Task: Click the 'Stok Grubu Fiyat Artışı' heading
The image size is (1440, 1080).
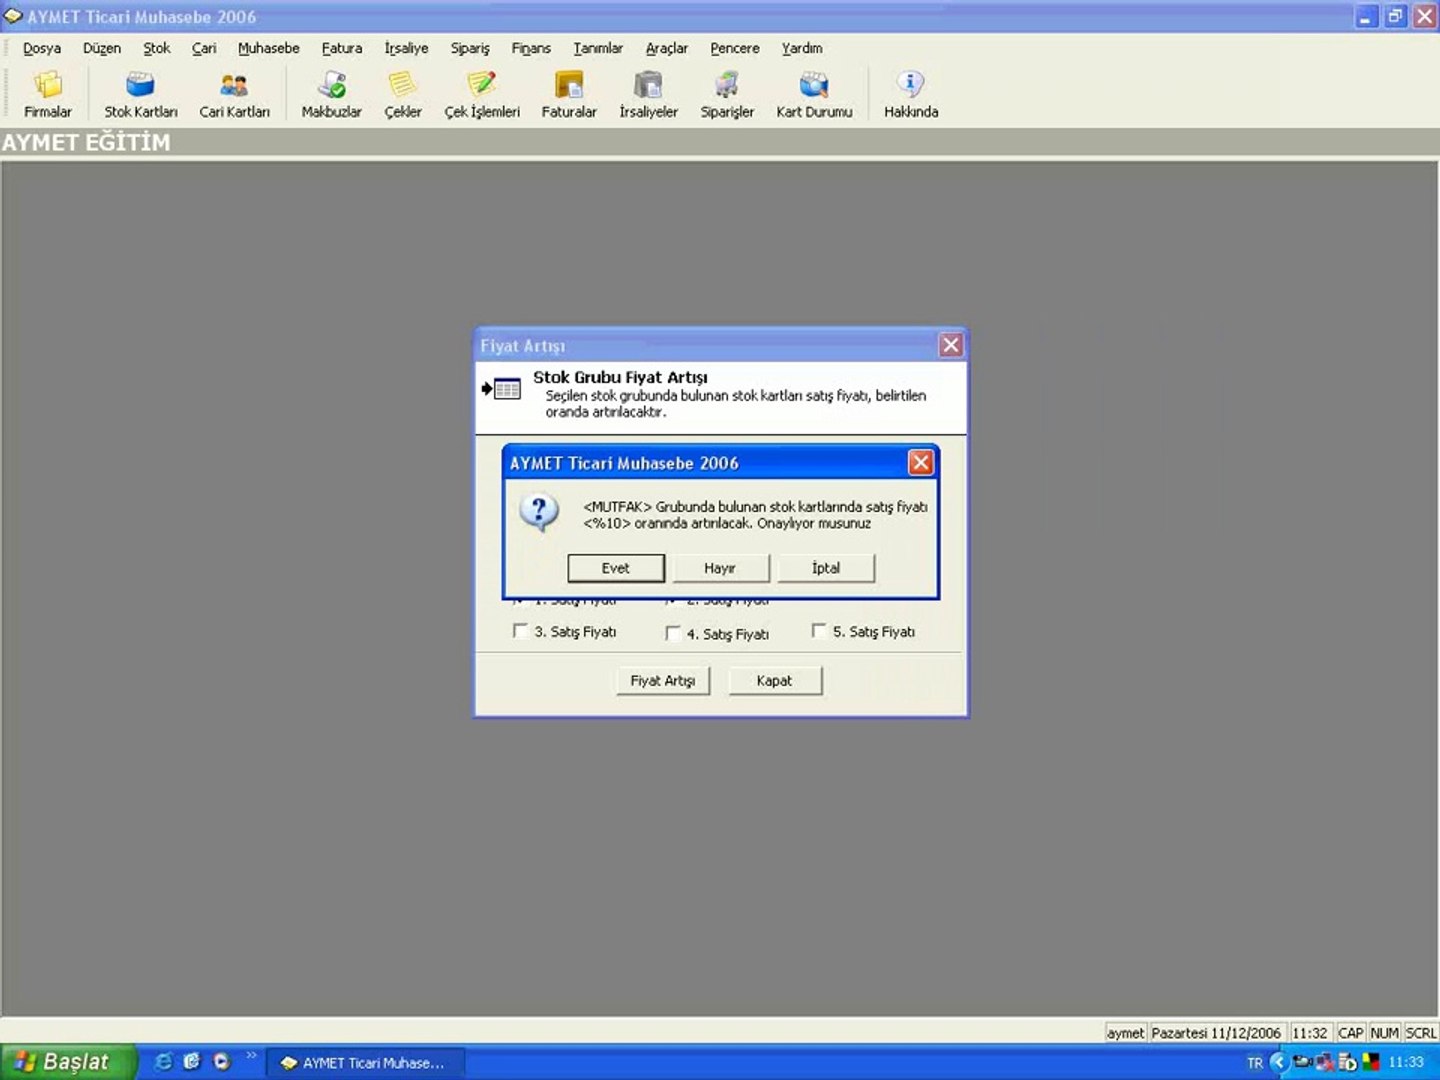Action: tap(620, 377)
